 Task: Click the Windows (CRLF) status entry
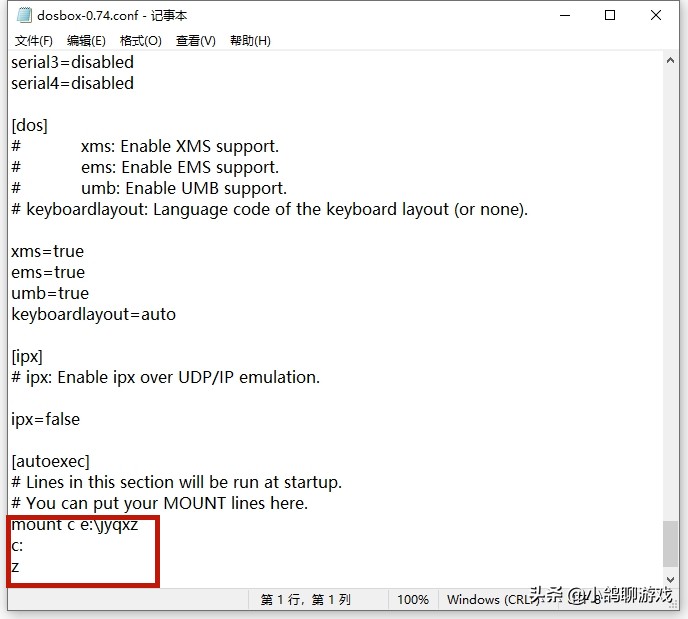492,600
